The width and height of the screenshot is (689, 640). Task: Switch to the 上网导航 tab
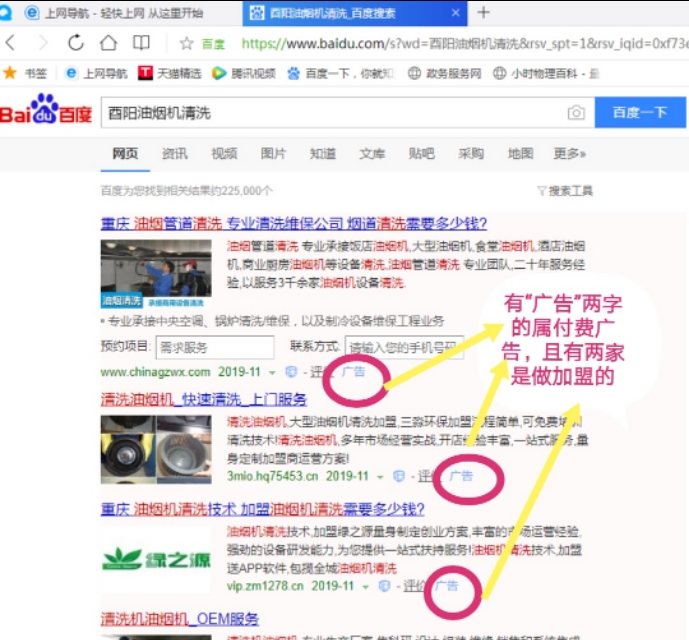[115, 13]
